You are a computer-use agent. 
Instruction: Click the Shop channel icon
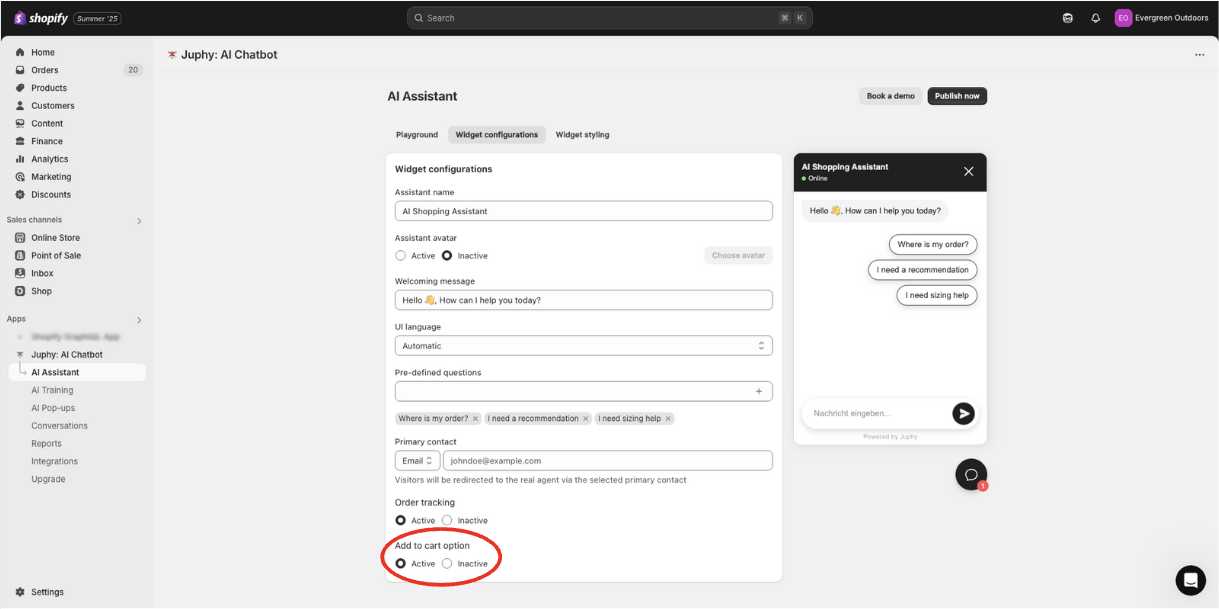click(20, 291)
